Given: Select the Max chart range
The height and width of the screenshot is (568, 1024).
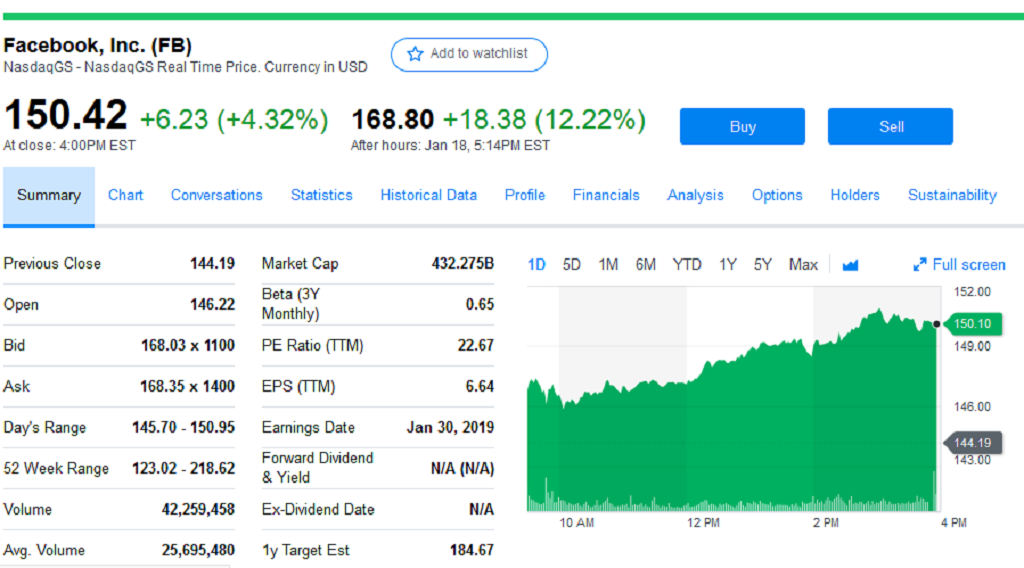Looking at the screenshot, I should click(x=803, y=264).
